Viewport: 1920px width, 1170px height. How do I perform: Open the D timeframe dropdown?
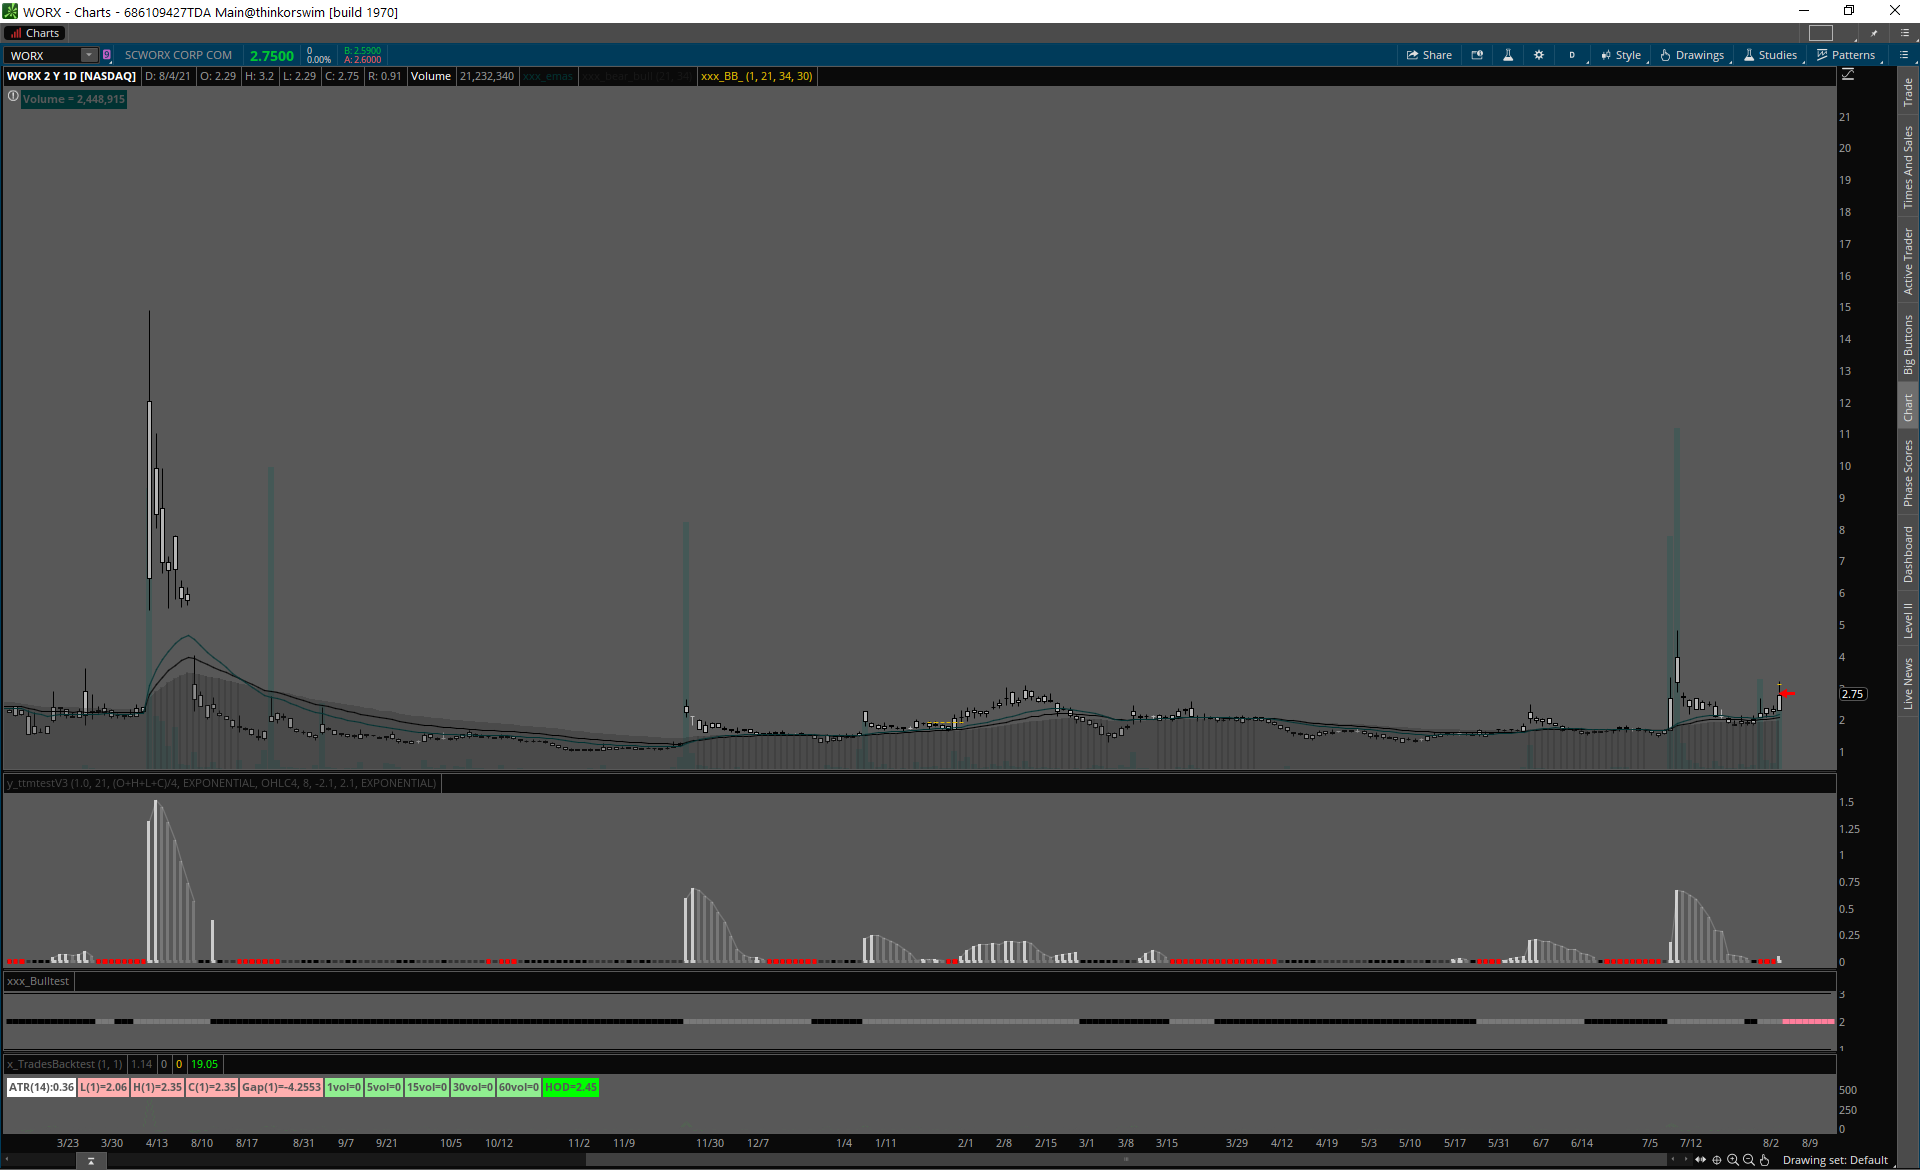(x=1572, y=55)
